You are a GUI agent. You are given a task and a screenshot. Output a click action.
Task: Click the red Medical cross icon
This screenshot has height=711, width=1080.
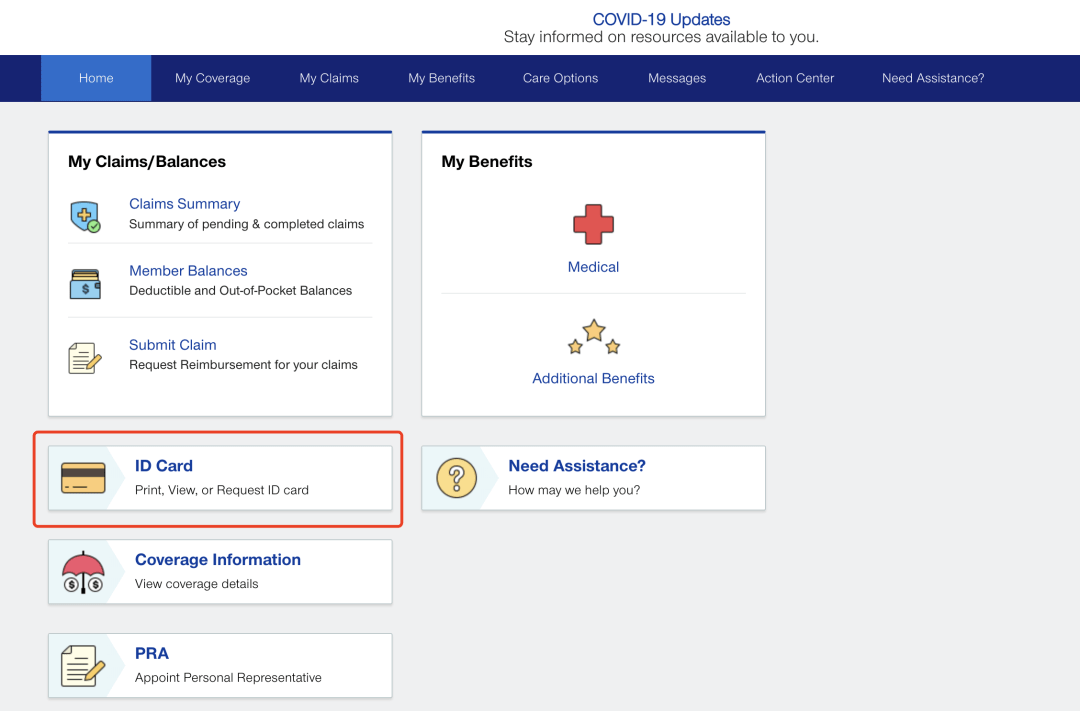[x=593, y=224]
